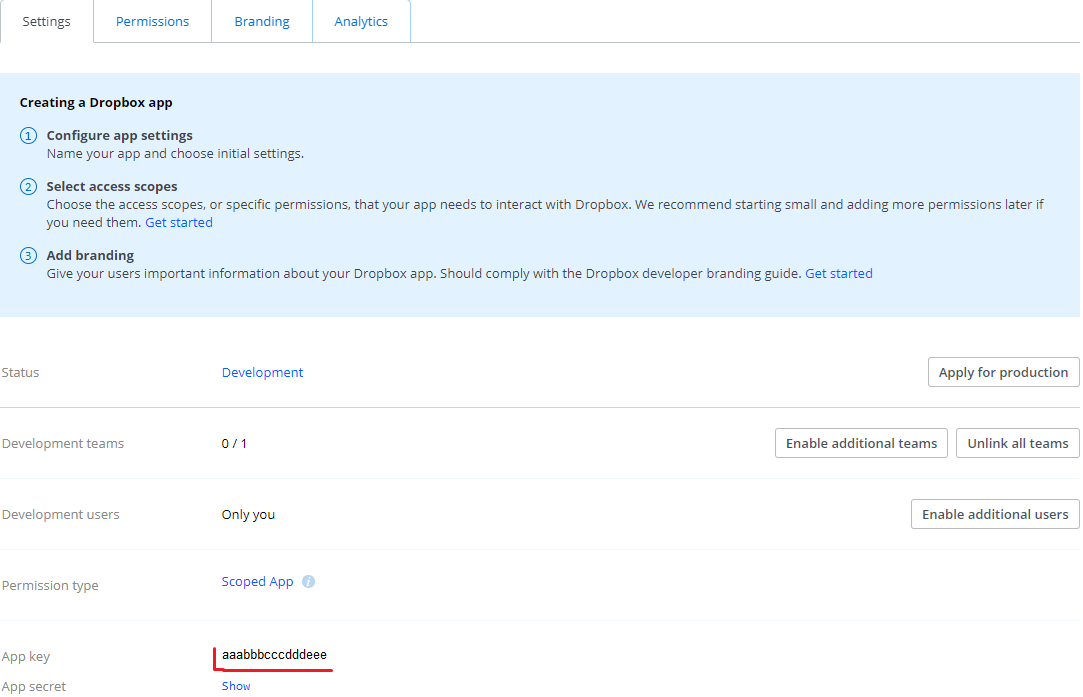Go to the Branding tab
The image size is (1083, 697).
click(262, 21)
